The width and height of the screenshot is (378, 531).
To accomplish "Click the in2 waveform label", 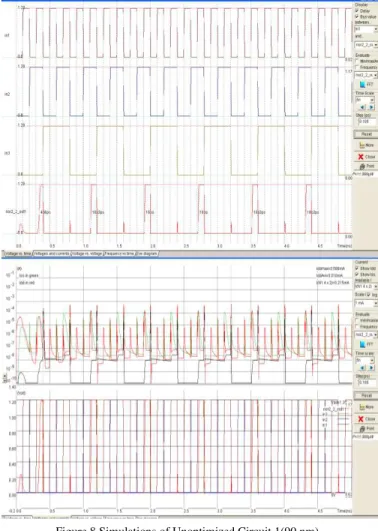I will [x=7, y=94].
